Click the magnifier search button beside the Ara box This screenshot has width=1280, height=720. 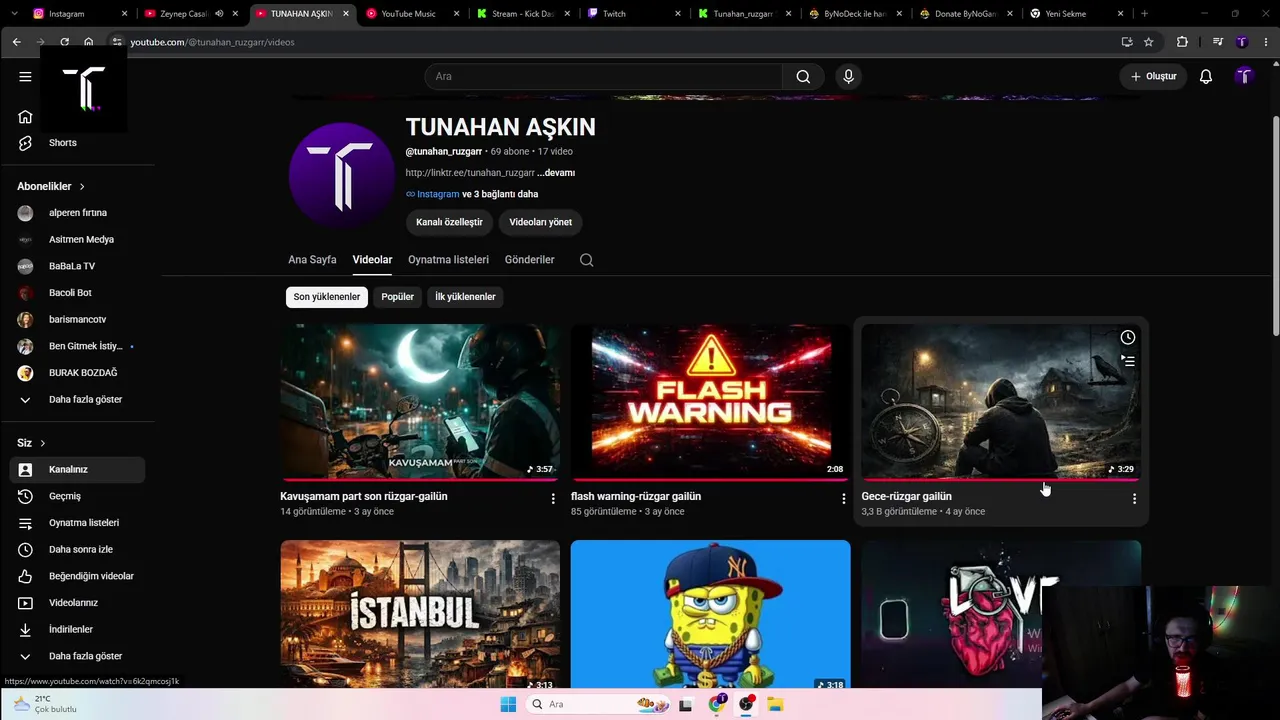click(x=803, y=76)
